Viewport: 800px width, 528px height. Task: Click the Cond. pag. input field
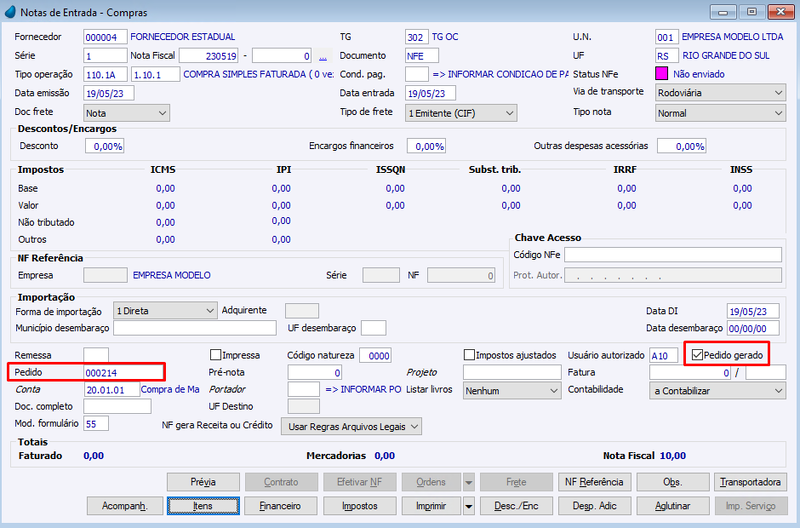tap(417, 74)
